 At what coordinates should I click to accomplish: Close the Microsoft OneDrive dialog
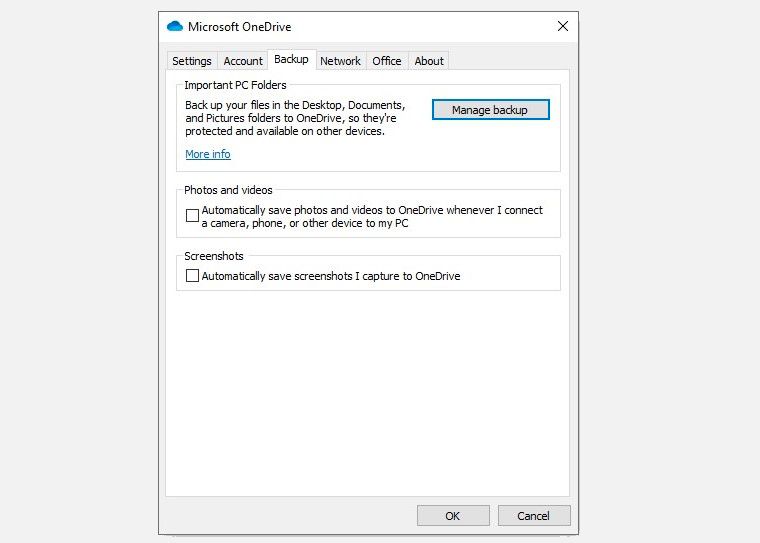[x=563, y=27]
